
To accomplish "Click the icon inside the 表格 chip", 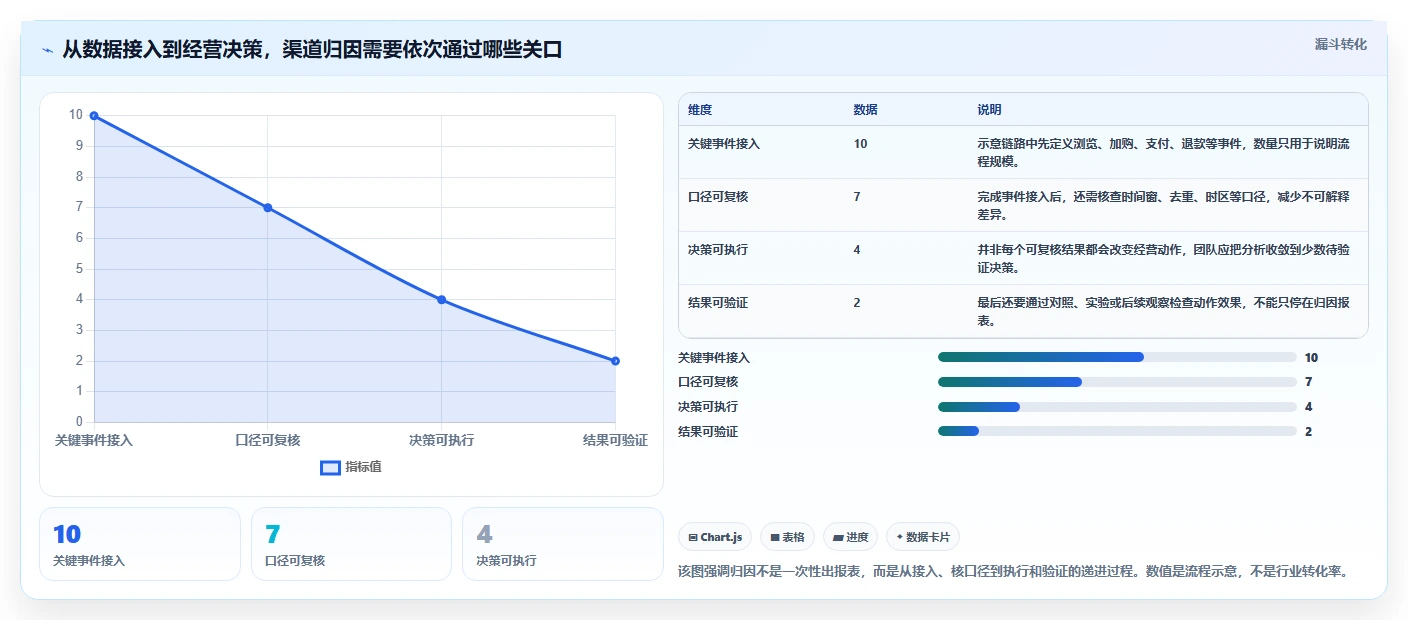I will [x=774, y=537].
